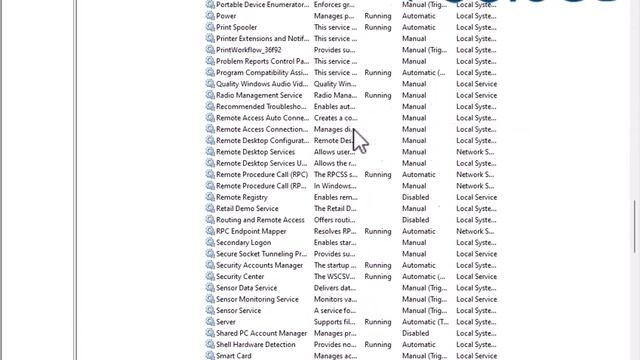Screen dimensions: 640x360
Task: Select the Print Spooler service name
Action: 236,27
